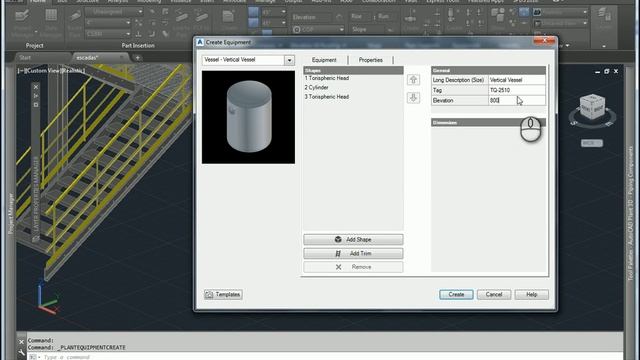Open command line customize wrench icon
The height and width of the screenshot is (360, 640).
(x=22, y=352)
